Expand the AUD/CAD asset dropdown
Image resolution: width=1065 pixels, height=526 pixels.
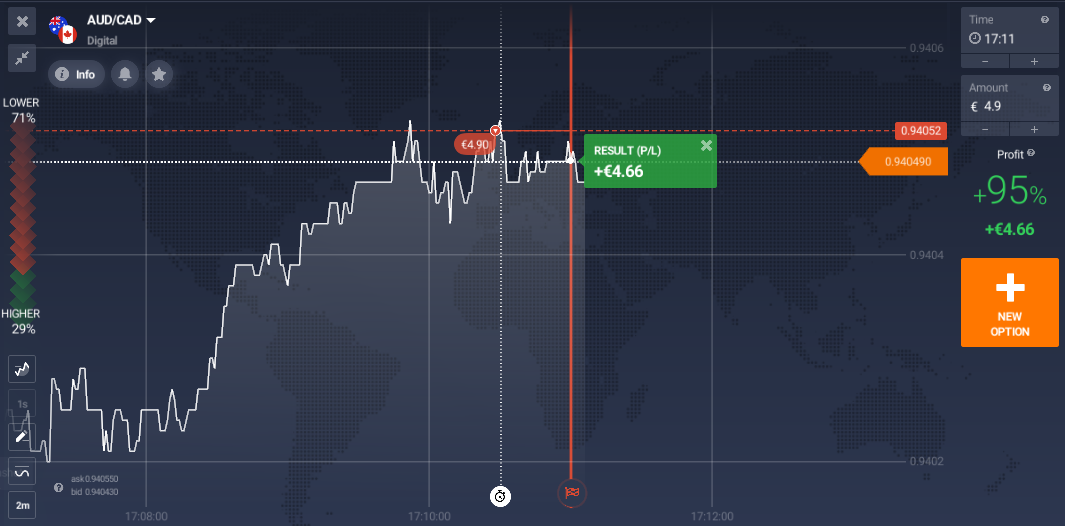coord(151,20)
